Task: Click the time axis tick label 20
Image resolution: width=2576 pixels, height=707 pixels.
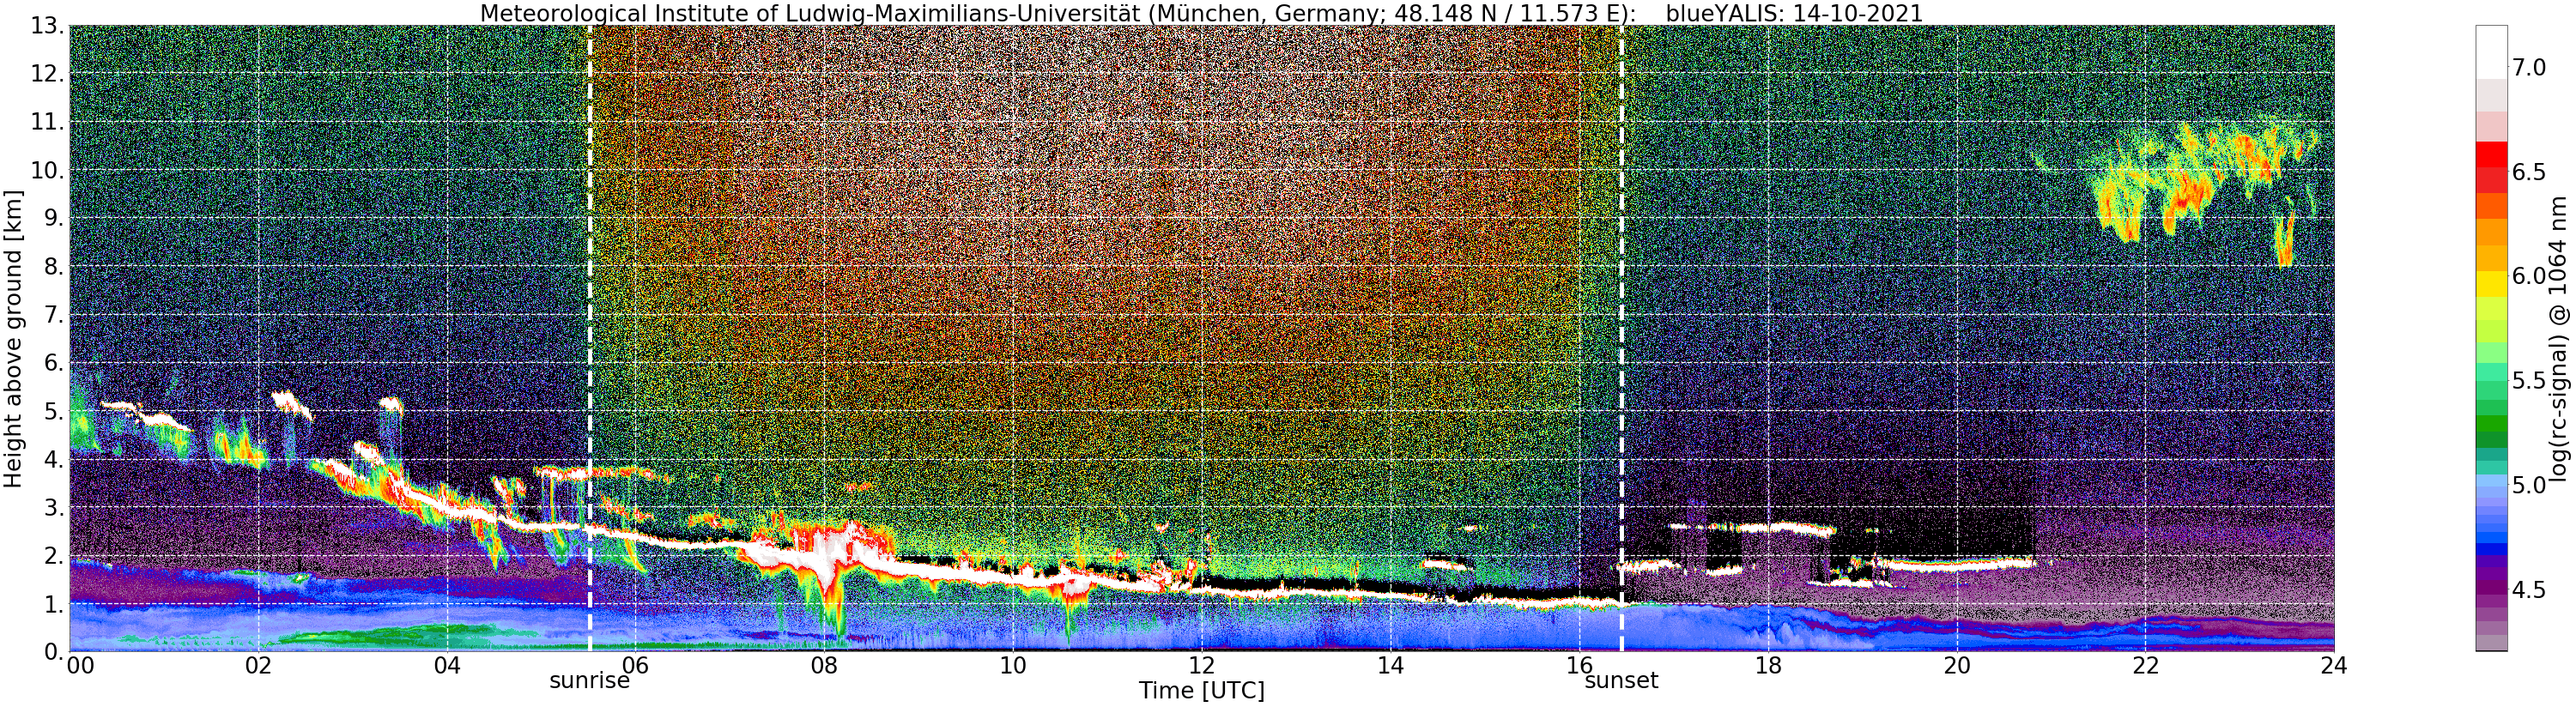Action: pyautogui.click(x=1956, y=666)
